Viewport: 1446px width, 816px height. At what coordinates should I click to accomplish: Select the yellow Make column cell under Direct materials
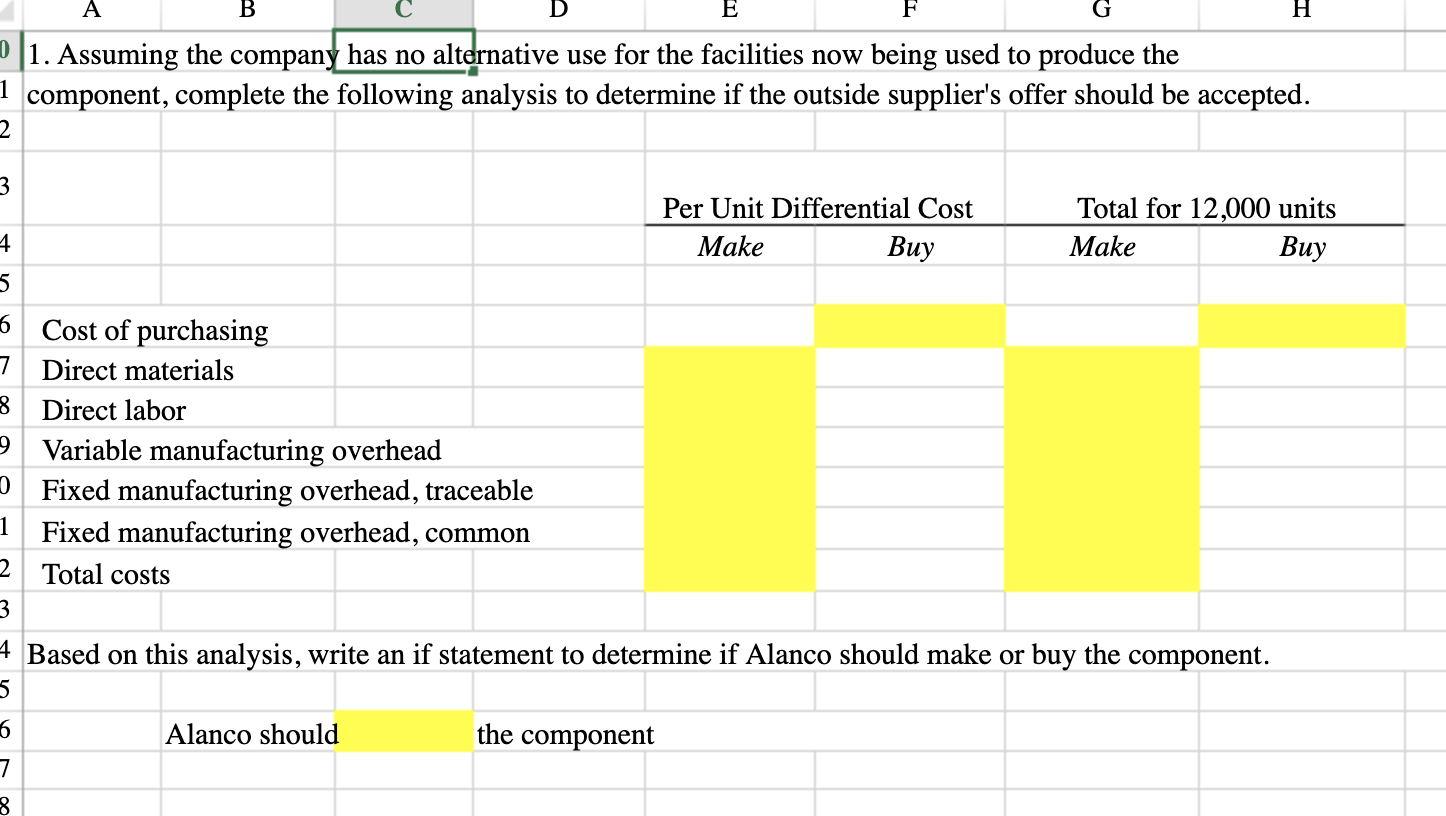730,370
